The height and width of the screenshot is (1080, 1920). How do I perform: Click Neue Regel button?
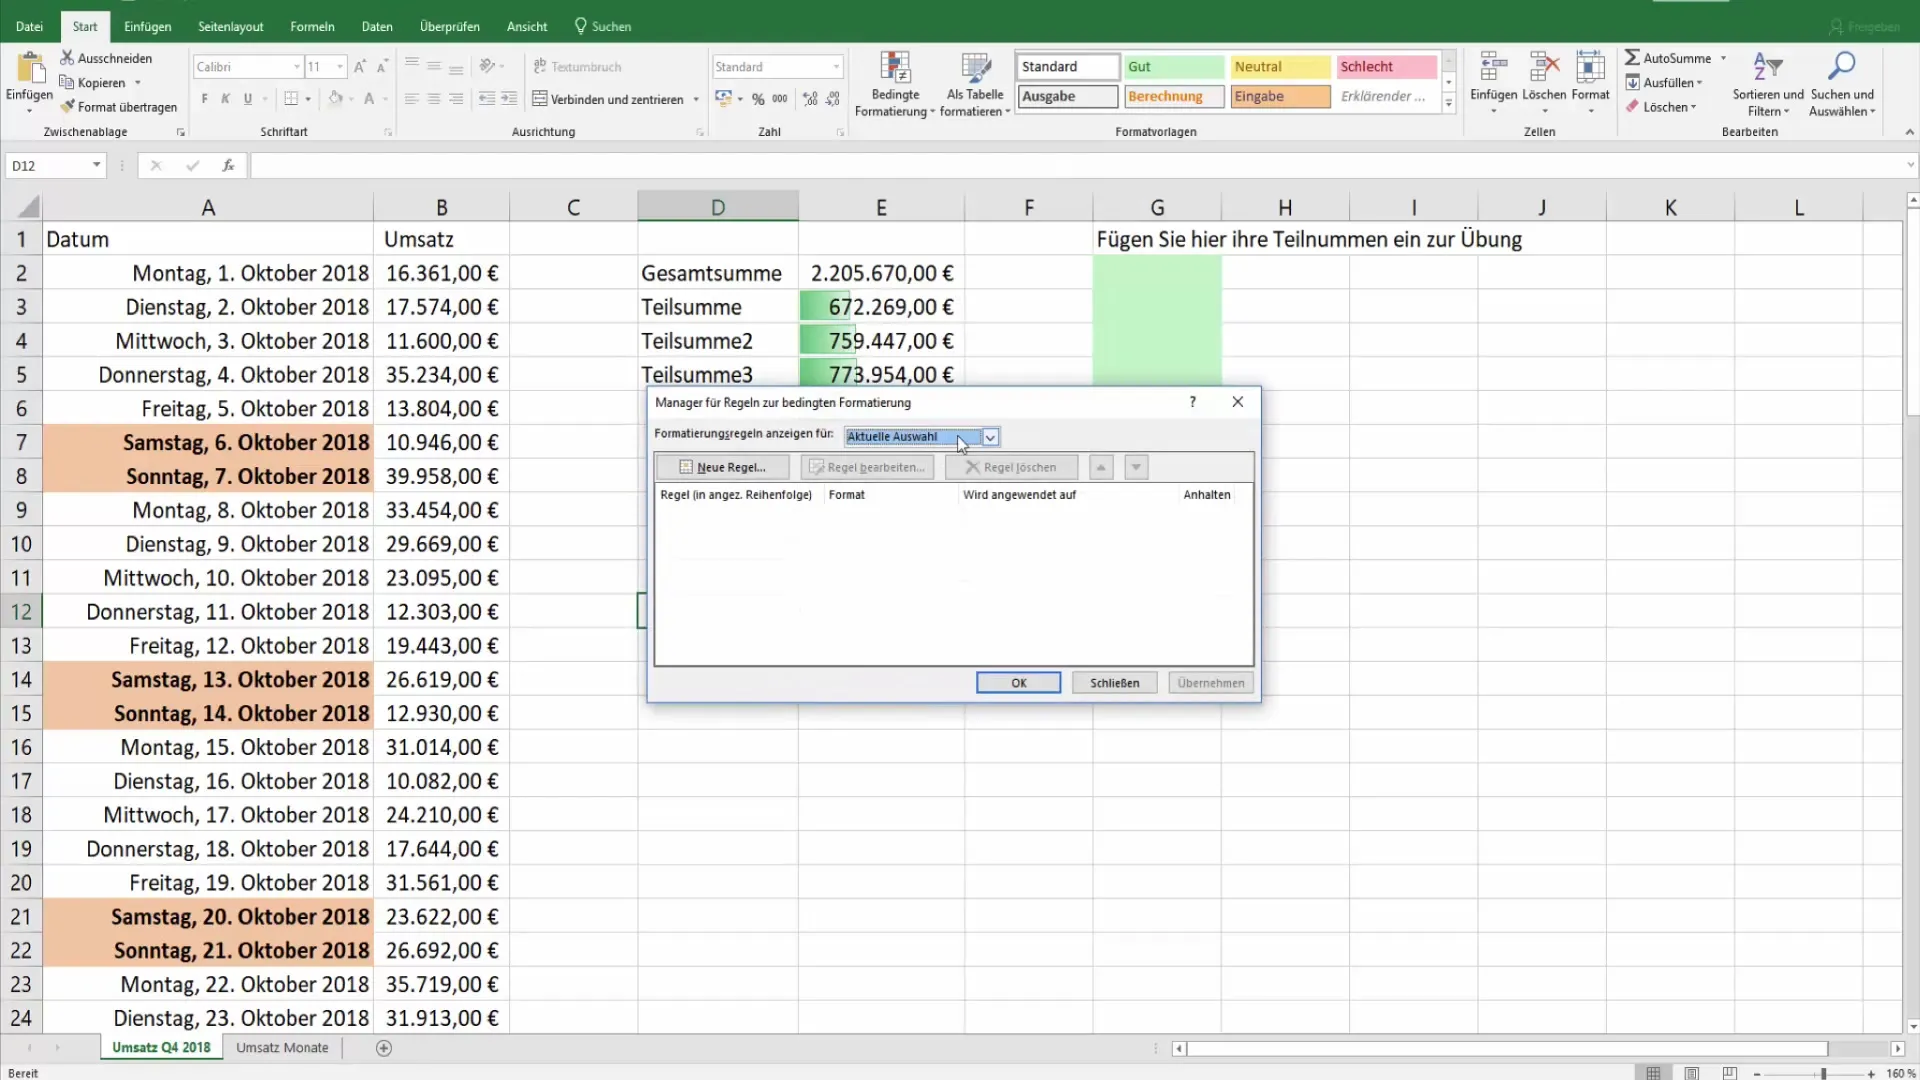click(722, 467)
